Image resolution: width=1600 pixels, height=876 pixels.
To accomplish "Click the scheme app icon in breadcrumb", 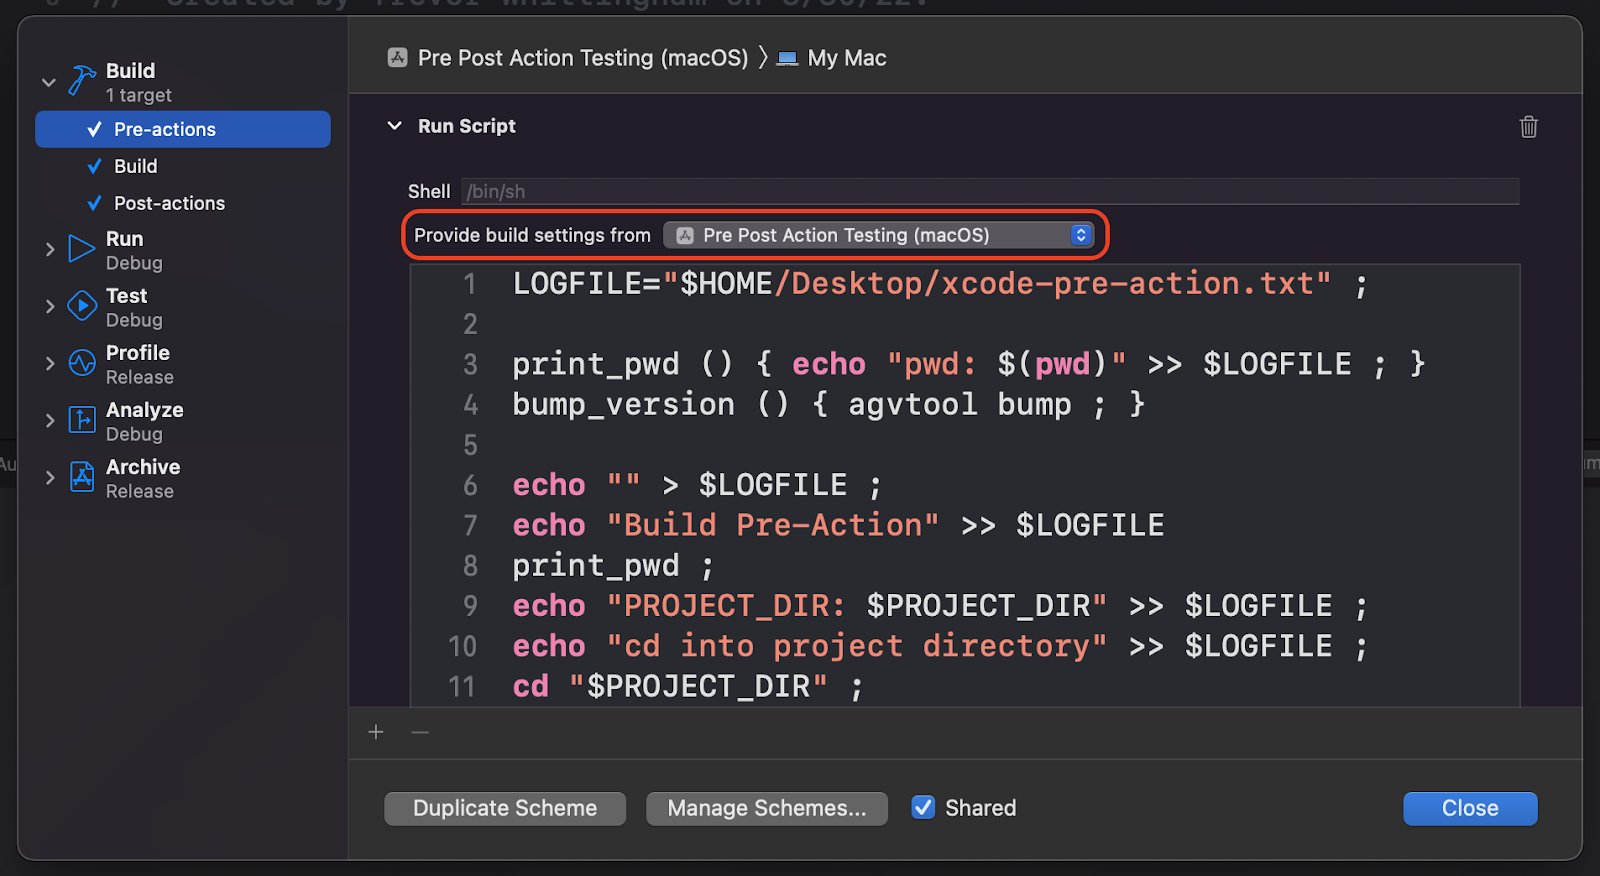I will pos(397,58).
